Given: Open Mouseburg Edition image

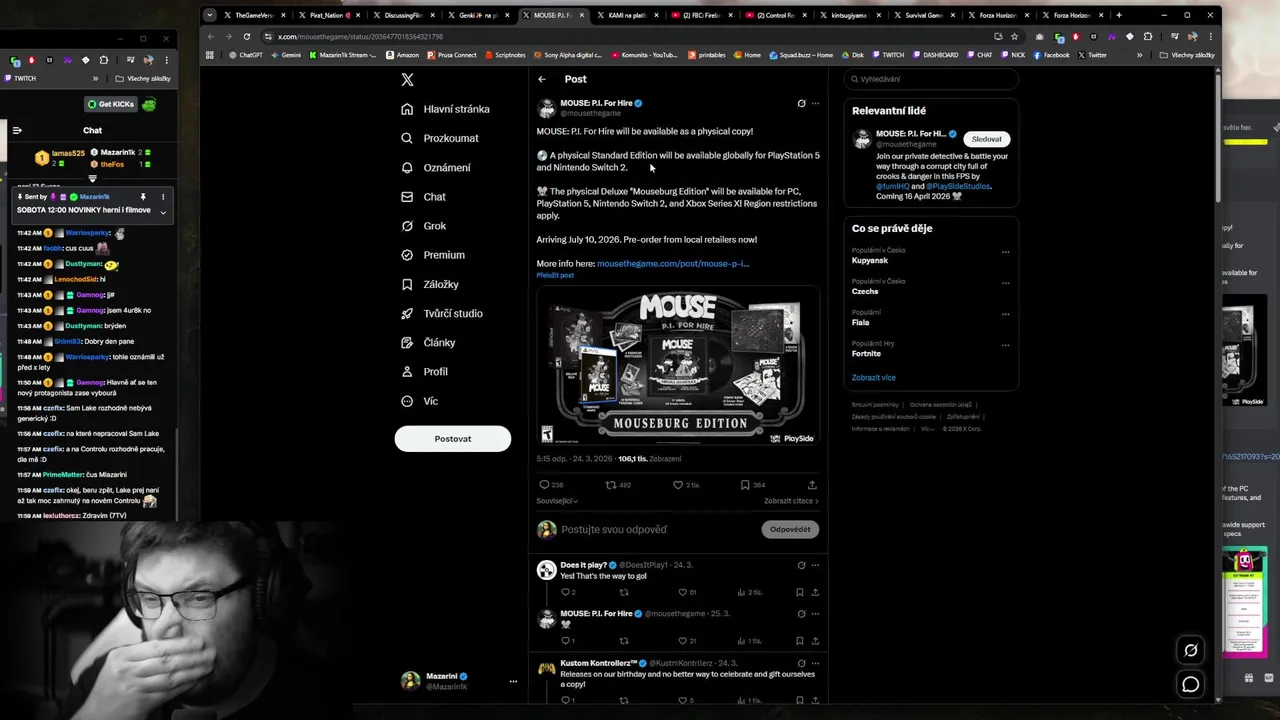Looking at the screenshot, I should (678, 366).
